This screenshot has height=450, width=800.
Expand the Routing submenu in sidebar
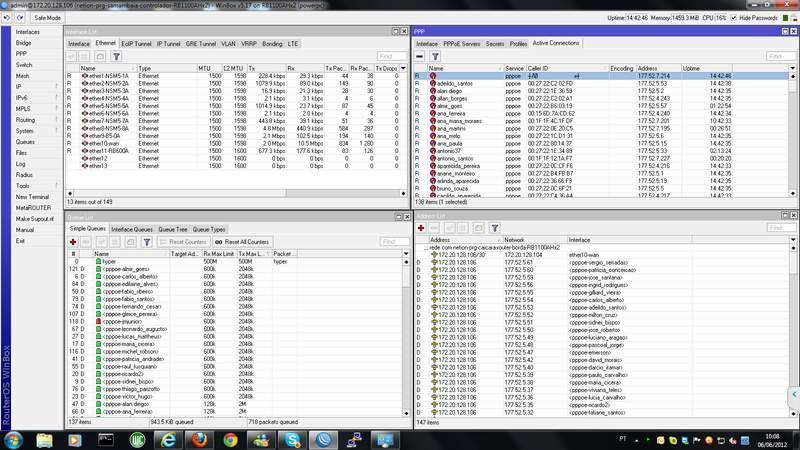(36, 120)
